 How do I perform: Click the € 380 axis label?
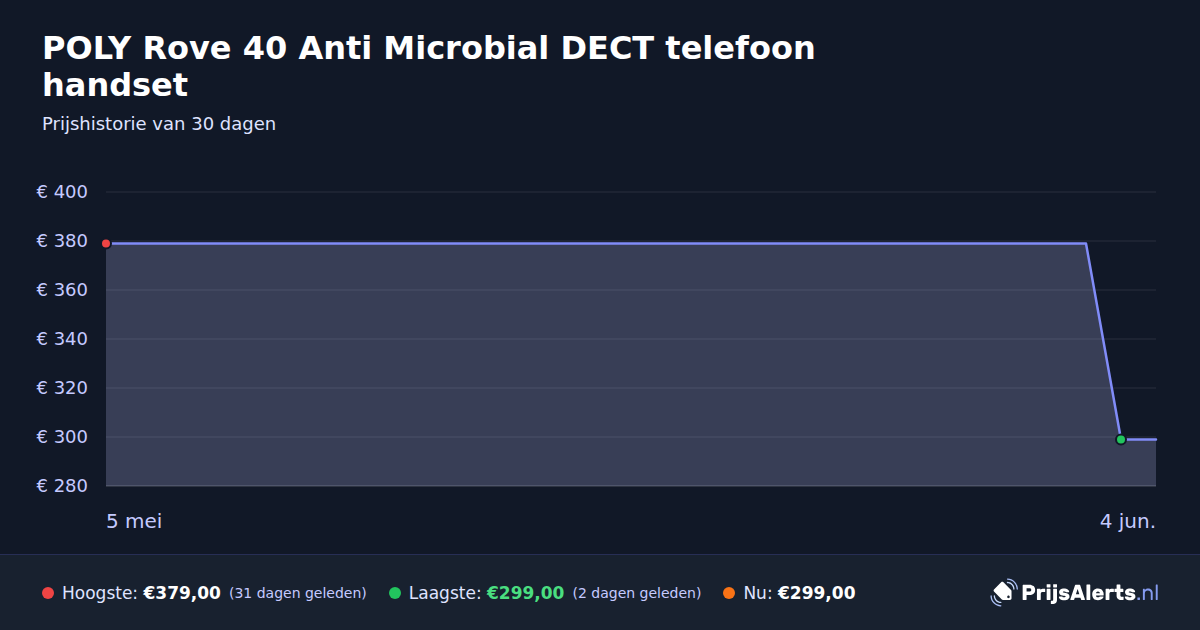click(62, 241)
